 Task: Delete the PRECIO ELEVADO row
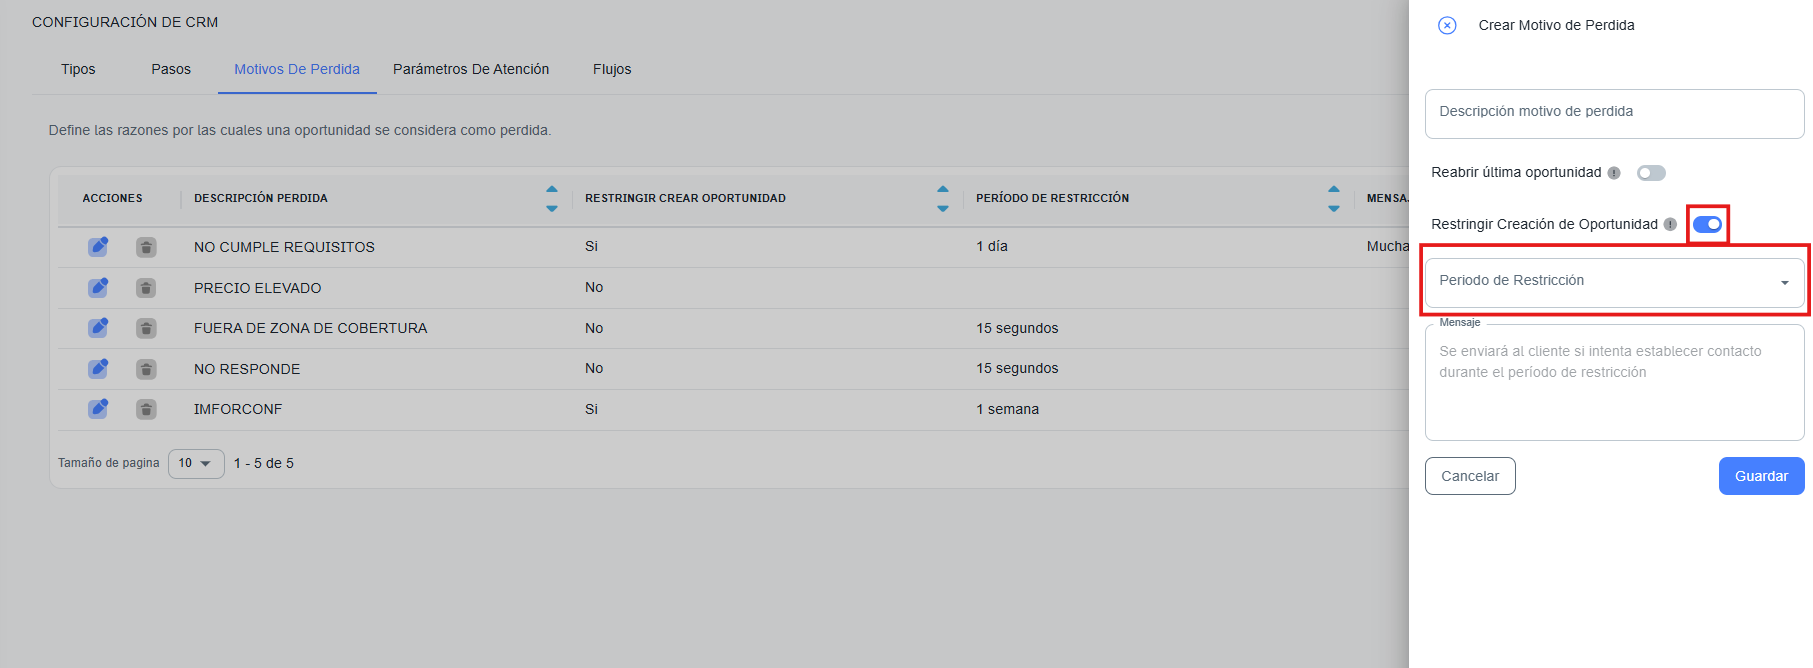click(x=146, y=288)
